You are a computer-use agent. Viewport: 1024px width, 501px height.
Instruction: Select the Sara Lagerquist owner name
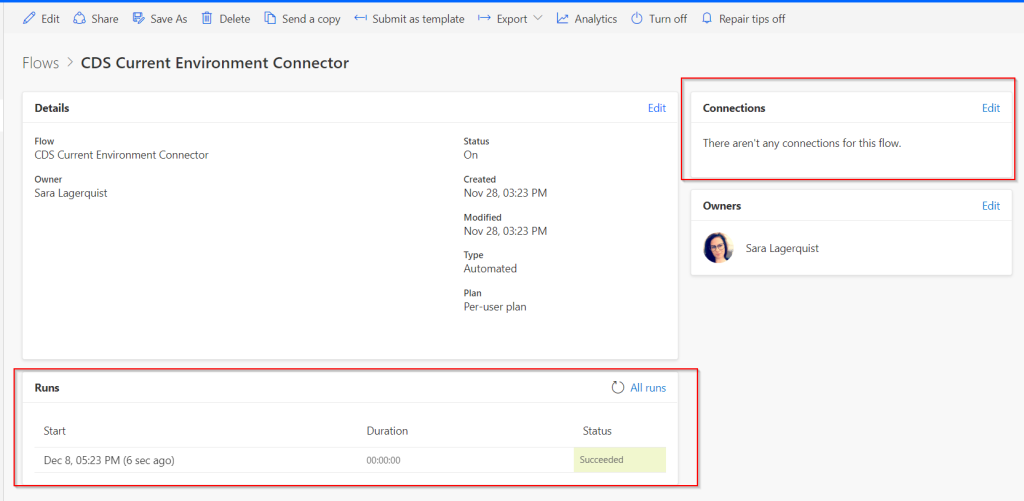(782, 248)
